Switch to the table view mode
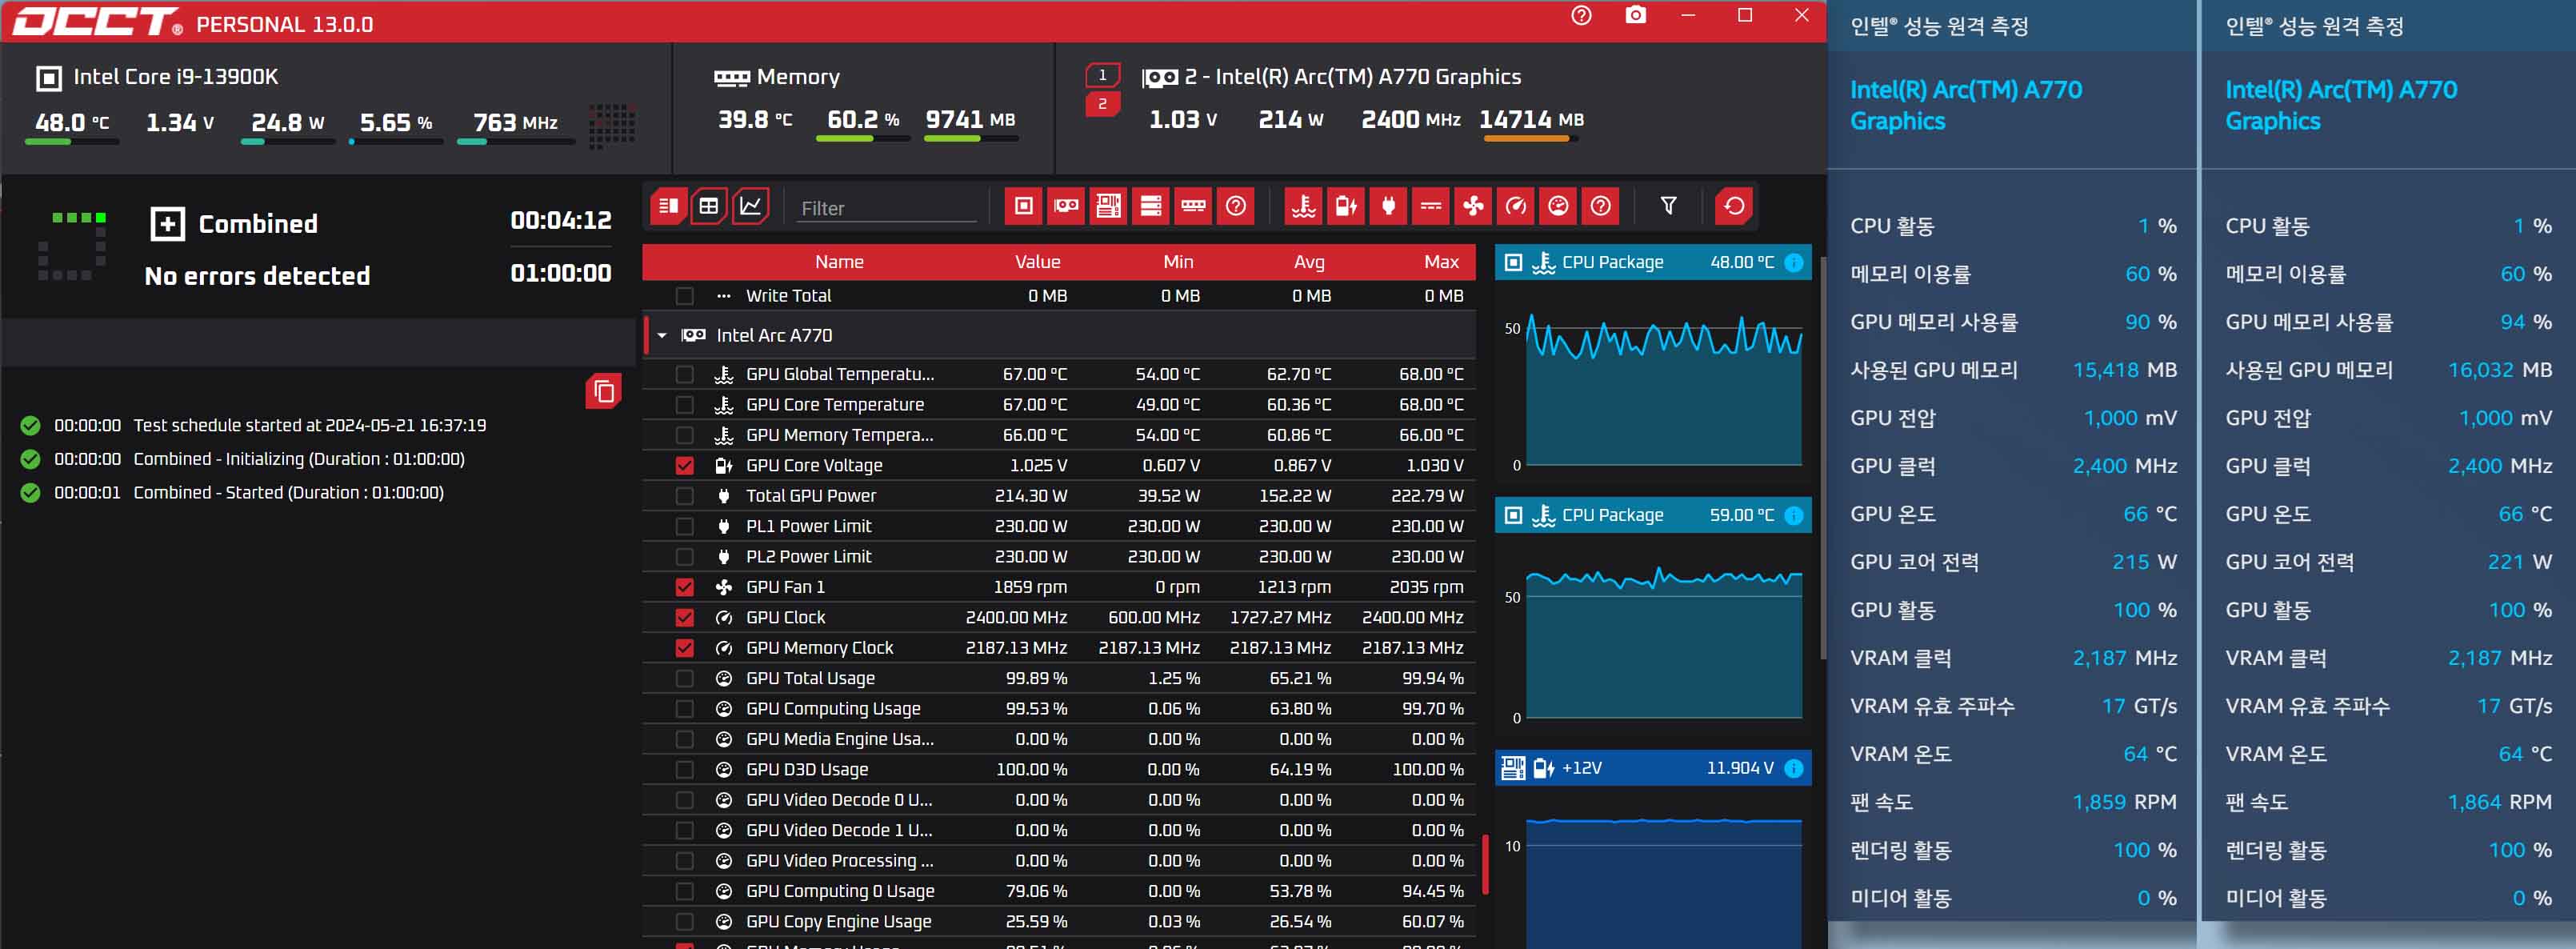Screen dimensions: 2576x949 709,206
